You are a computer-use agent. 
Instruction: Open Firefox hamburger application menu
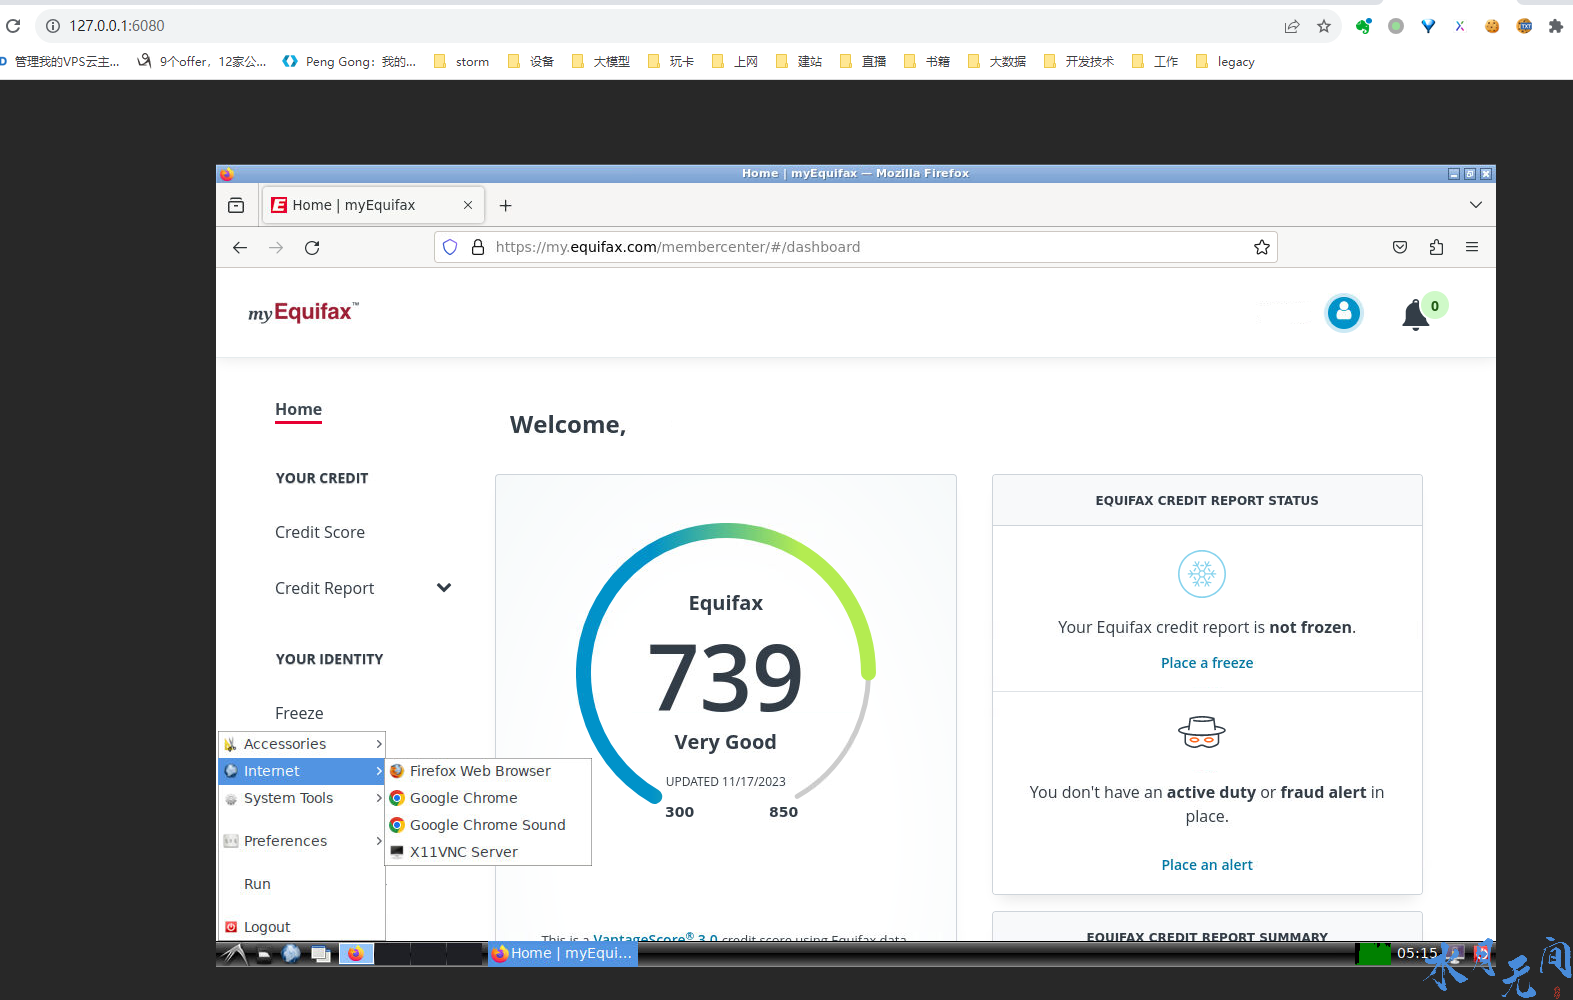pyautogui.click(x=1472, y=247)
